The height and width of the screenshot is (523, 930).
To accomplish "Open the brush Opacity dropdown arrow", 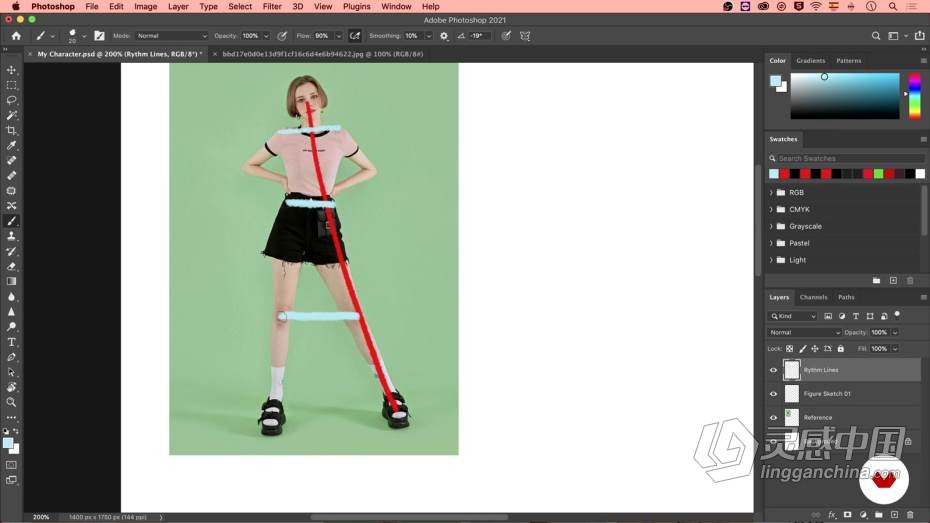I will (x=266, y=36).
